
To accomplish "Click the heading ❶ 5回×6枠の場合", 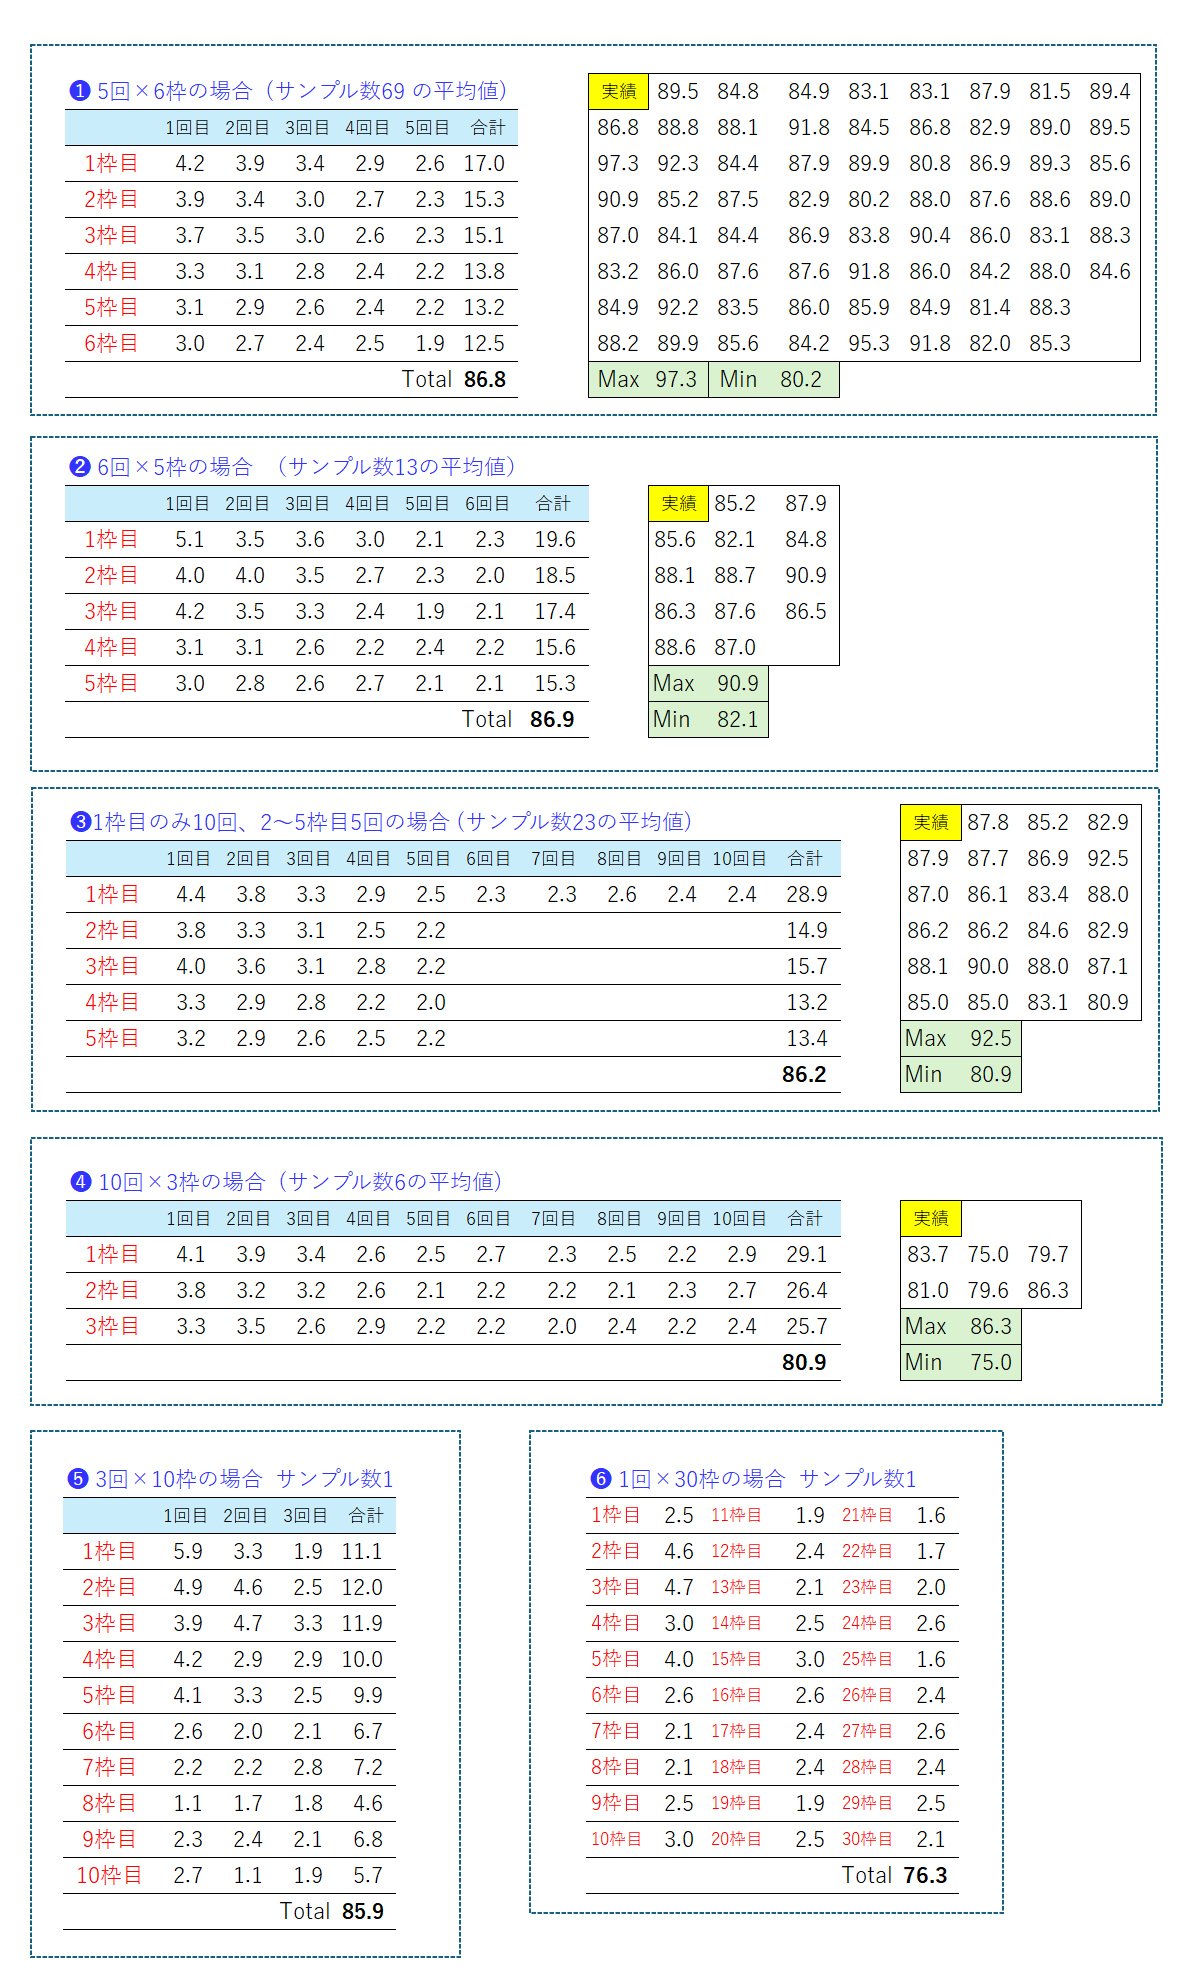I will 288,91.
